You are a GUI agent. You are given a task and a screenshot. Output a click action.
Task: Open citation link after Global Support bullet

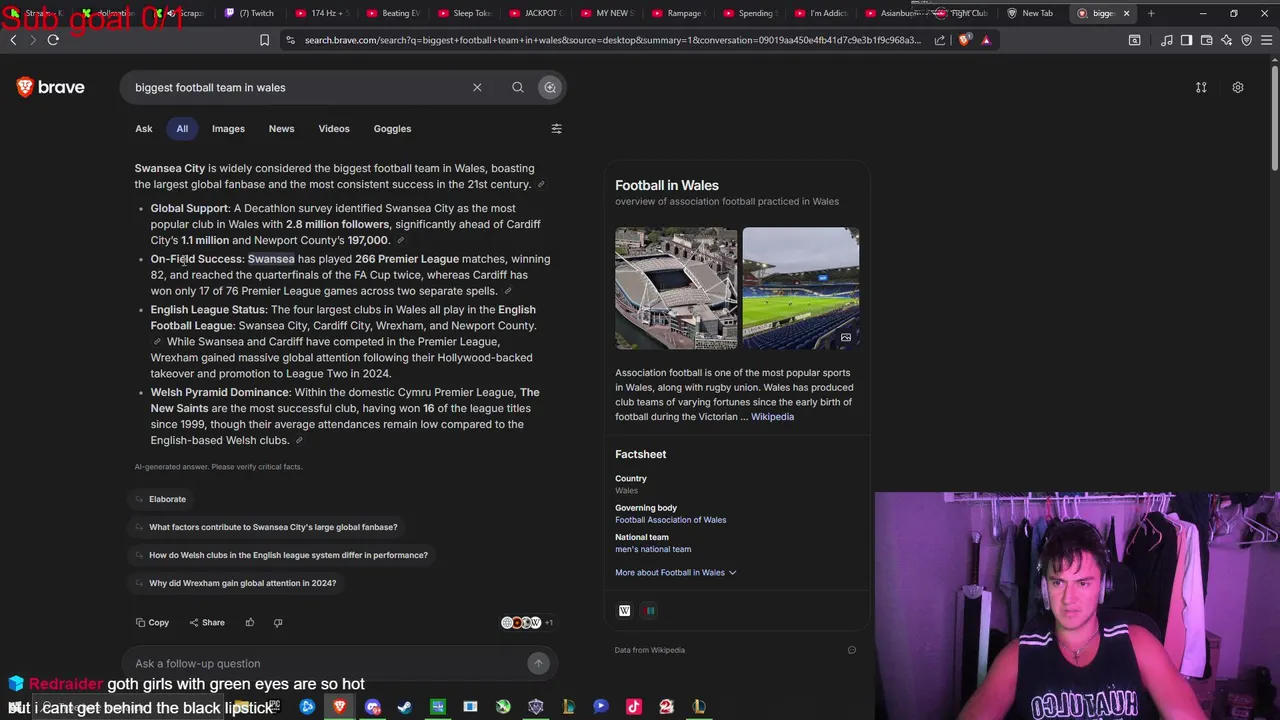401,241
